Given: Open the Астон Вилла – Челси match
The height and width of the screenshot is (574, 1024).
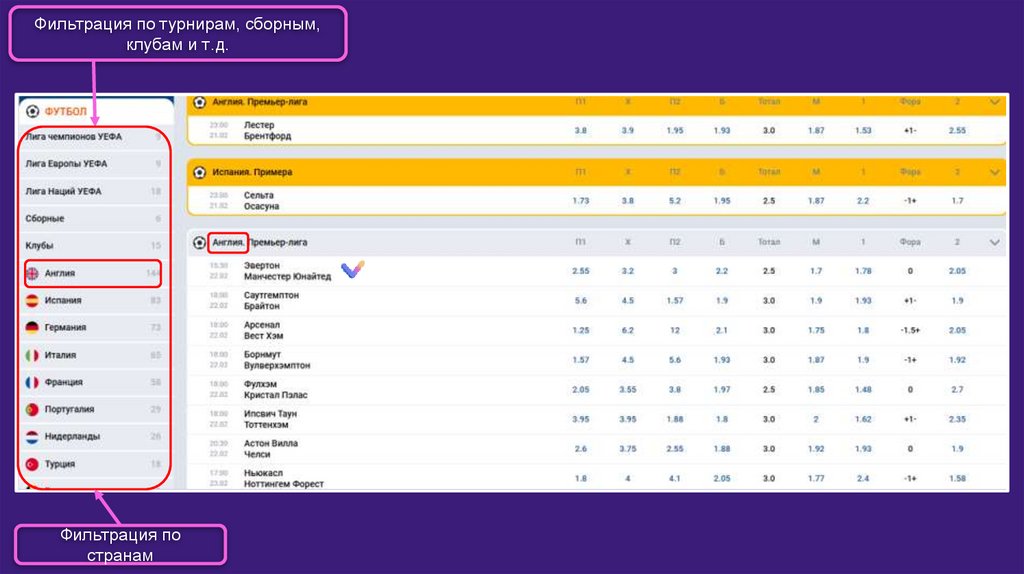Looking at the screenshot, I should (270, 449).
